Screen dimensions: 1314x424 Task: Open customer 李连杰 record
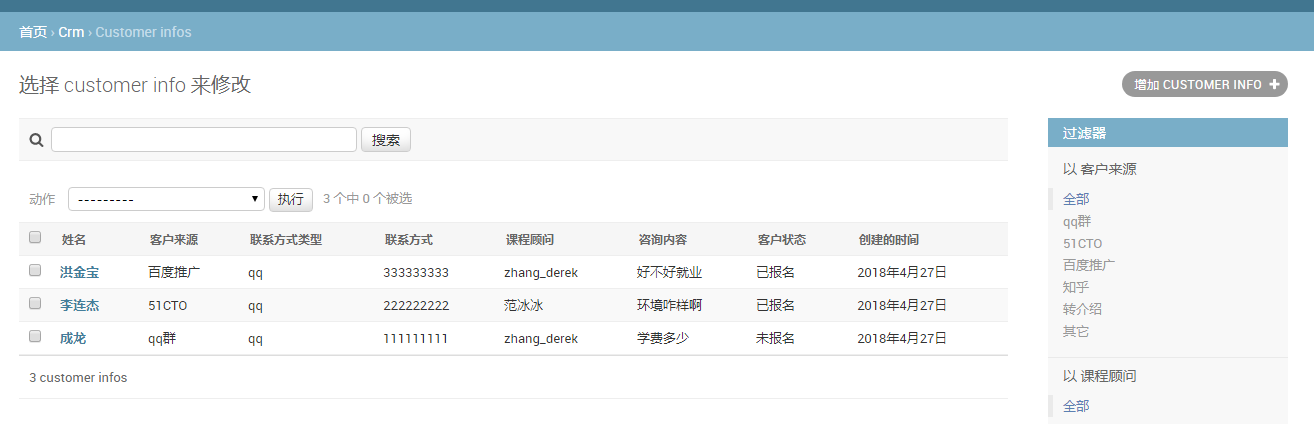coord(79,305)
